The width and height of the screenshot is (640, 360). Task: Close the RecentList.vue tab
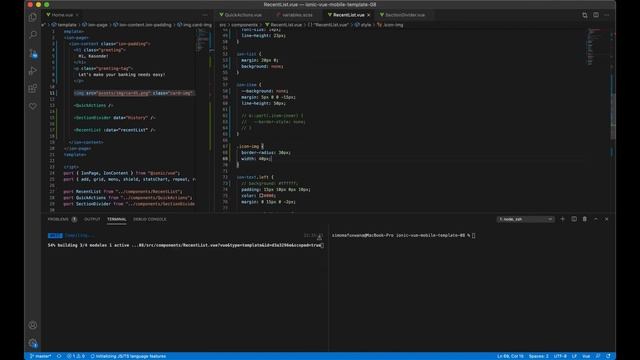tap(369, 15)
